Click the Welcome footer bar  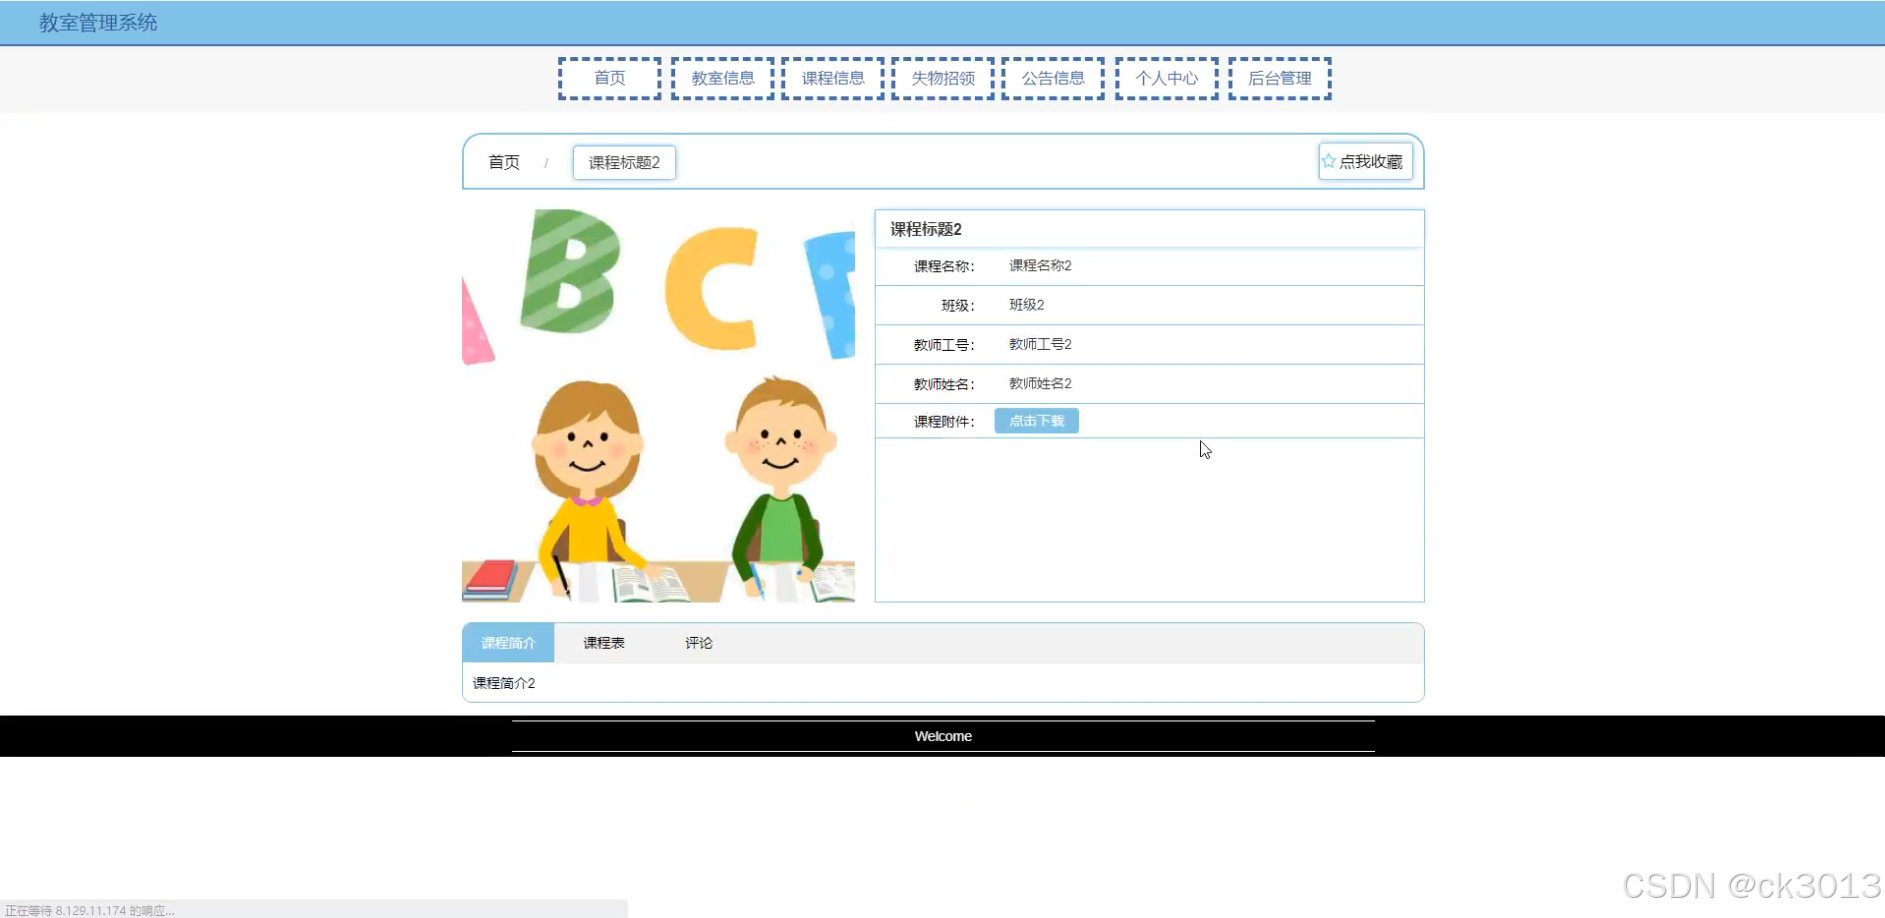pyautogui.click(x=942, y=735)
